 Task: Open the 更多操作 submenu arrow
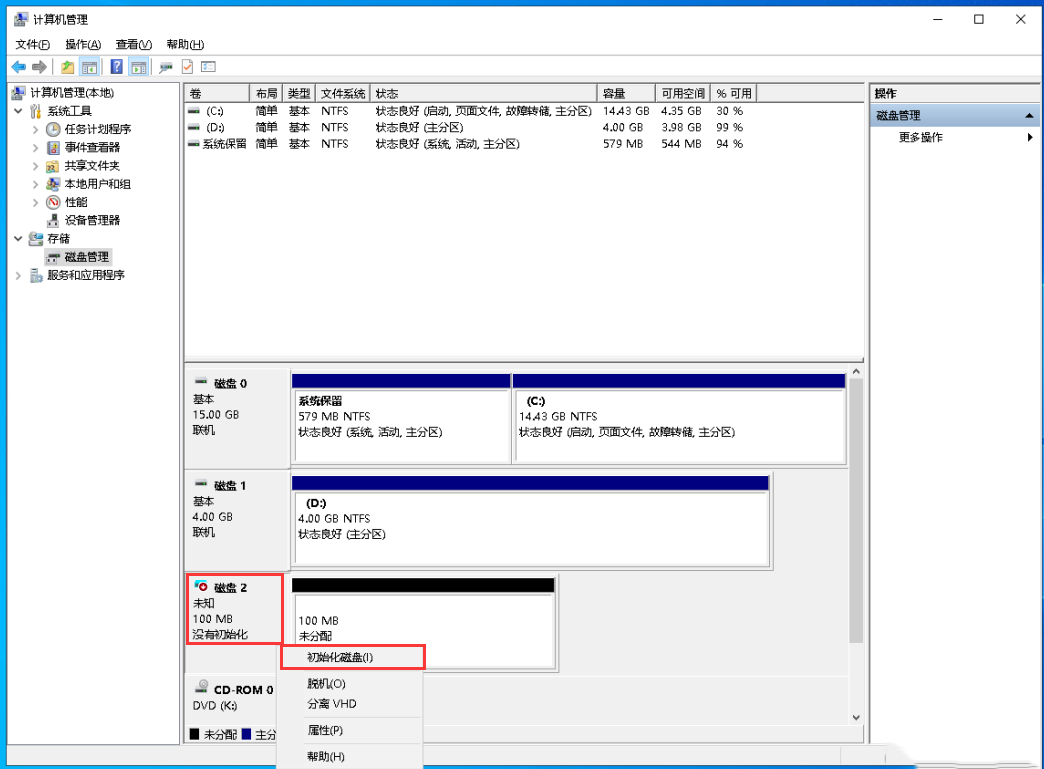coord(1030,137)
